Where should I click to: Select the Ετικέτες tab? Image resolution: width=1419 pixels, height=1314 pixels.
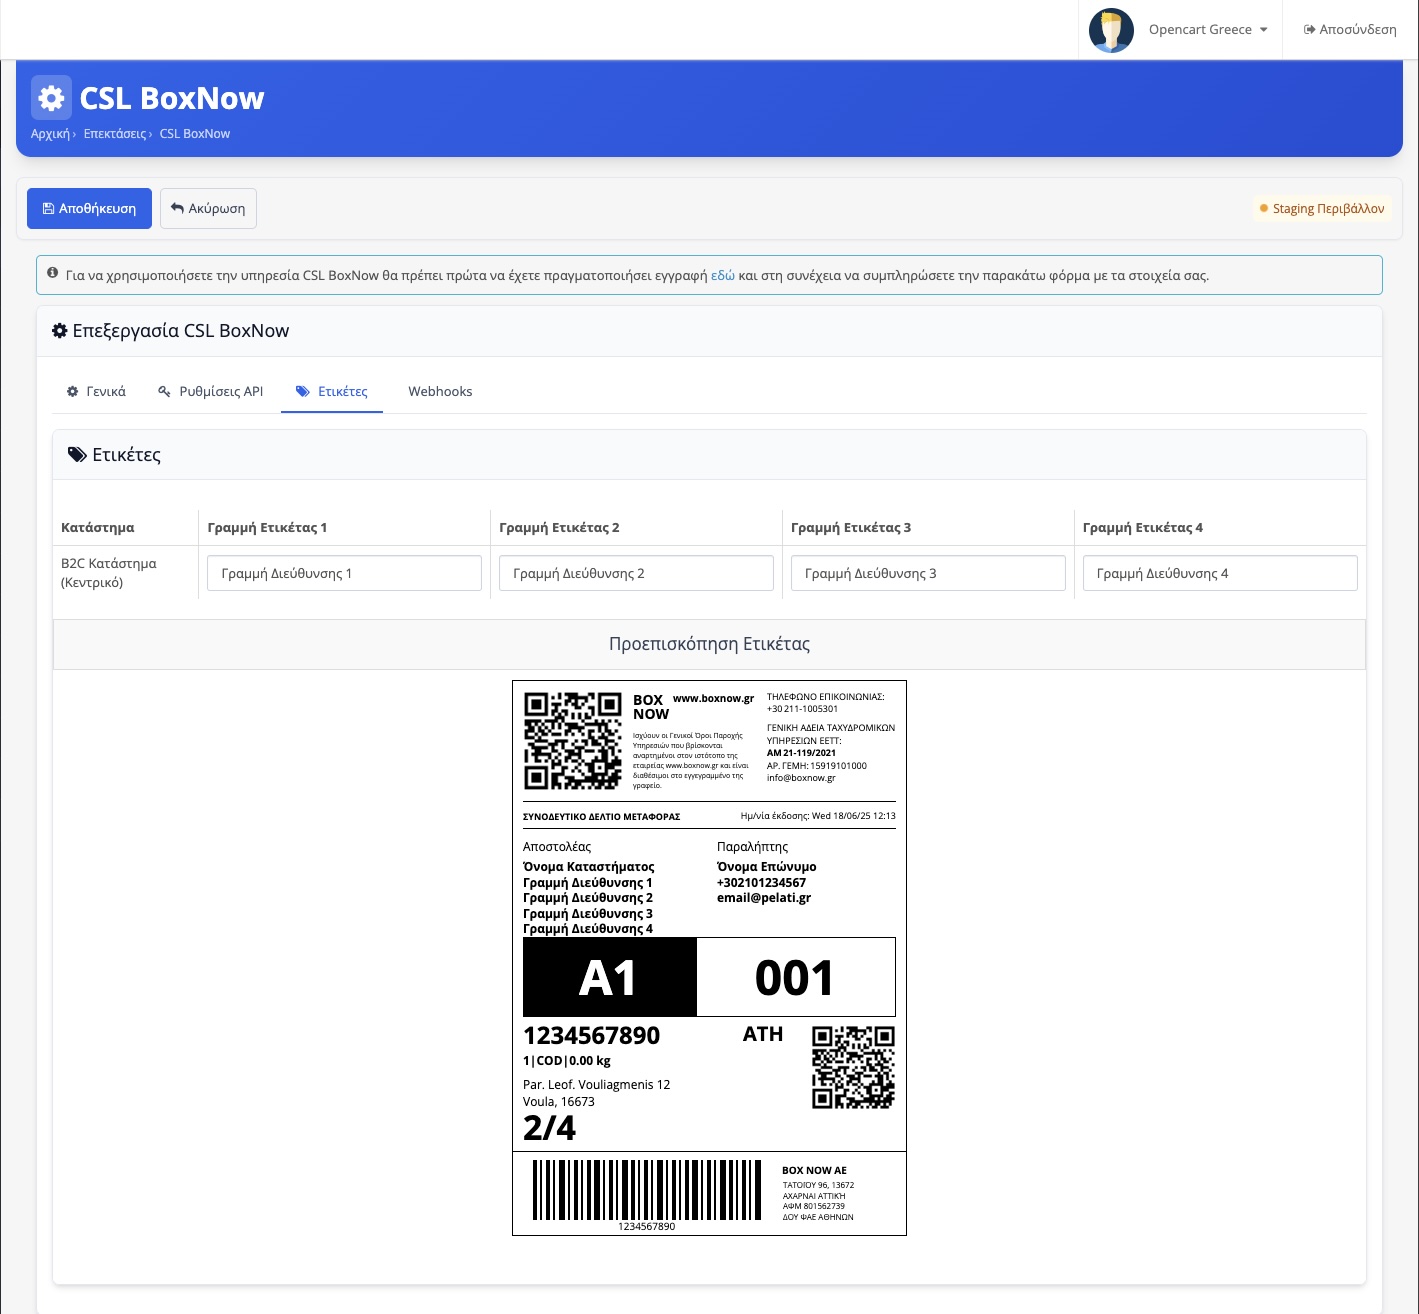tap(332, 392)
